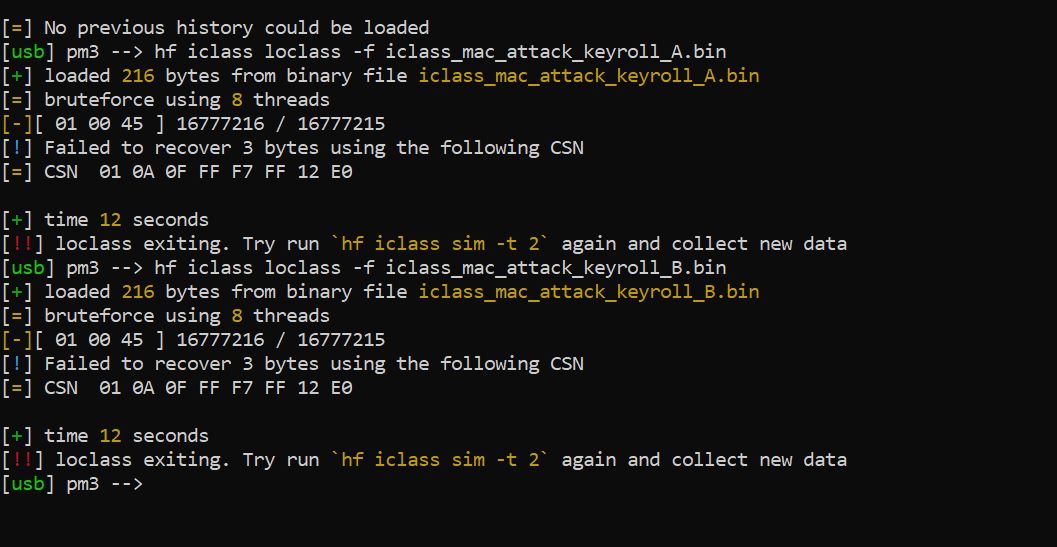Click the first red [!!] error marker
The height and width of the screenshot is (547, 1057).
coord(22,243)
